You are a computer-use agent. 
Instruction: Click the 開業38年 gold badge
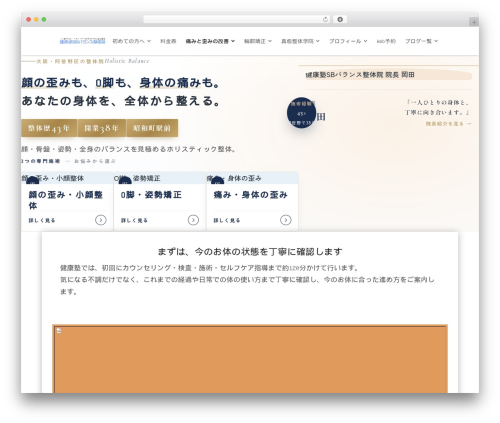tap(102, 128)
